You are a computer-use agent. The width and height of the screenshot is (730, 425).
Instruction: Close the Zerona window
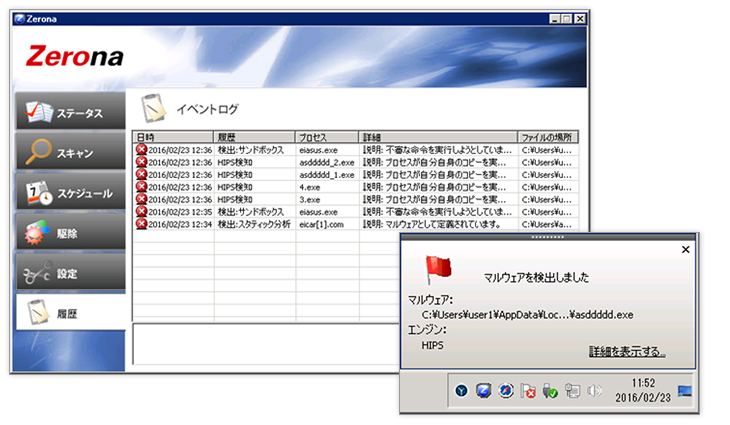tap(579, 19)
